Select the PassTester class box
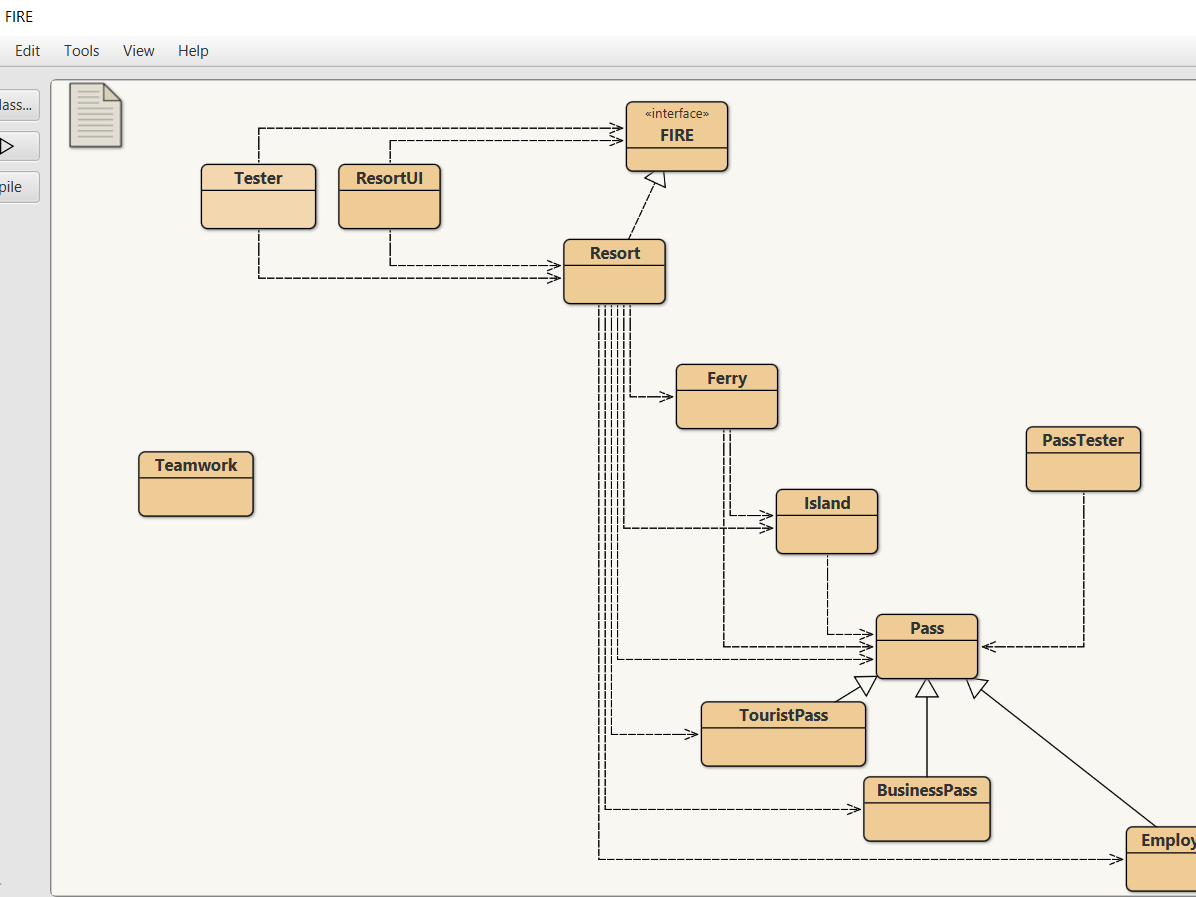This screenshot has height=897, width=1196. coord(1083,459)
